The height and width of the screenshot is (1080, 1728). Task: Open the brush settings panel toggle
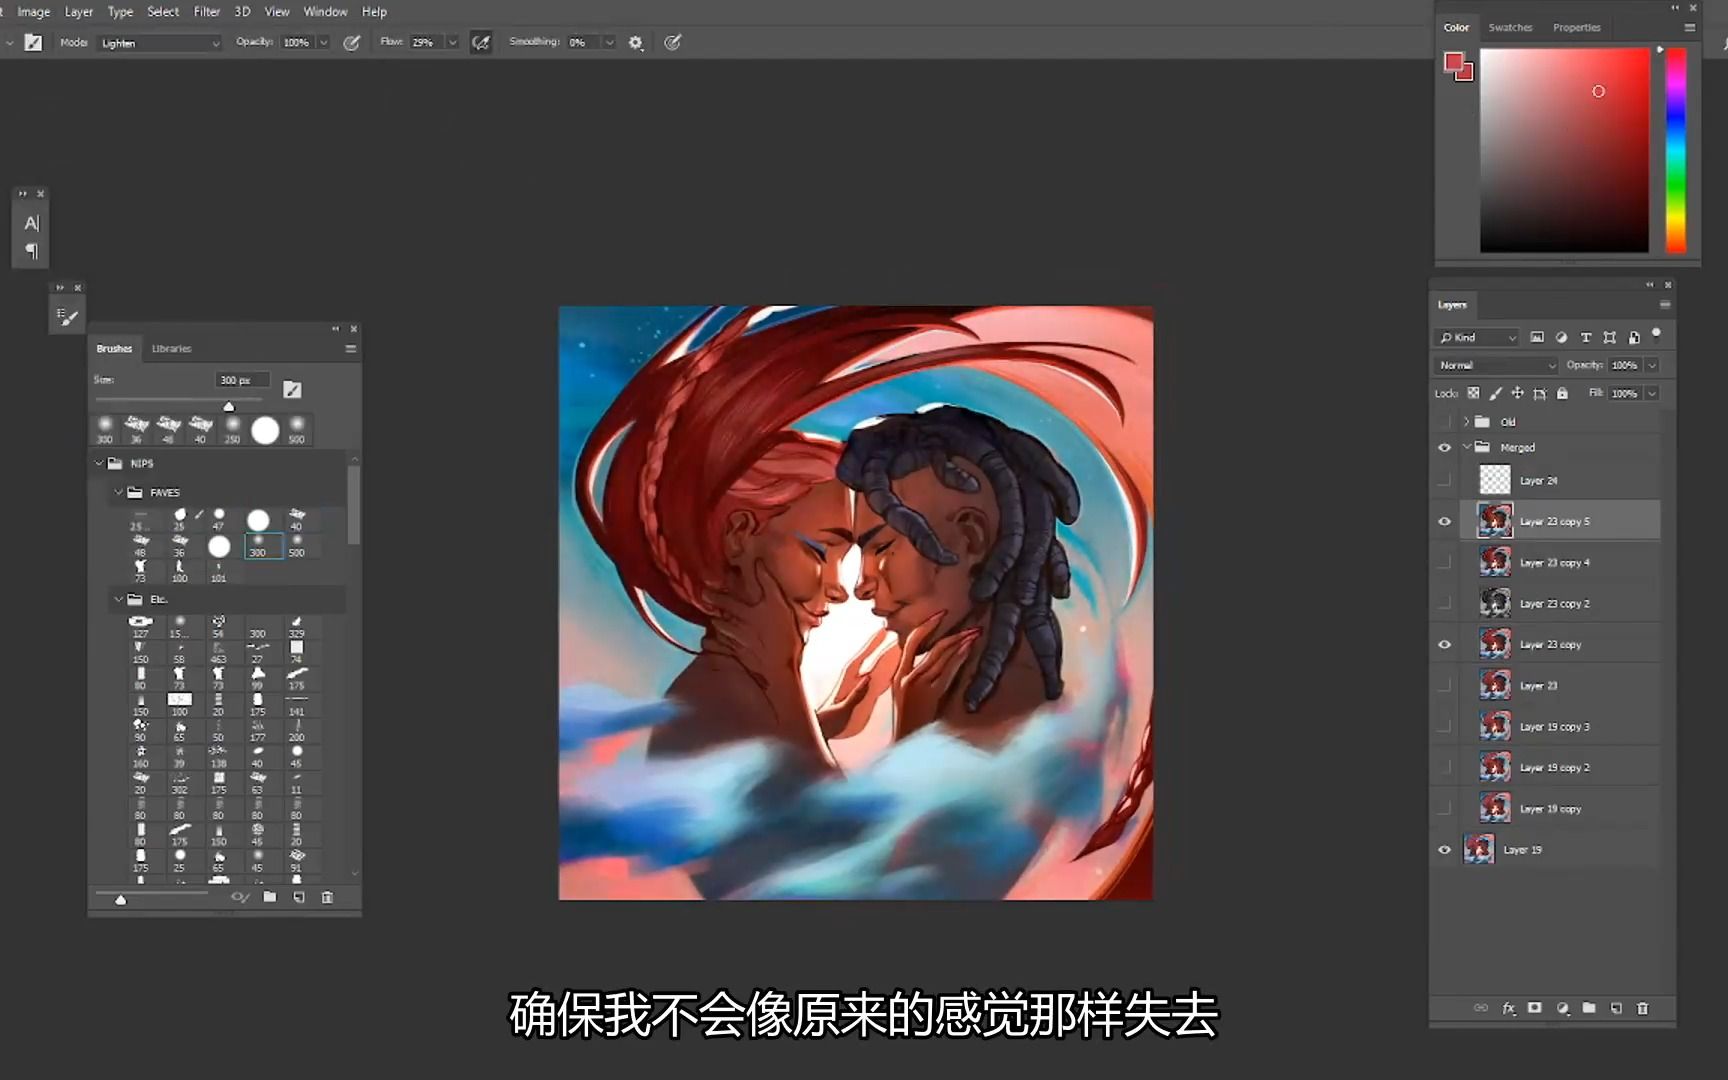[33, 42]
